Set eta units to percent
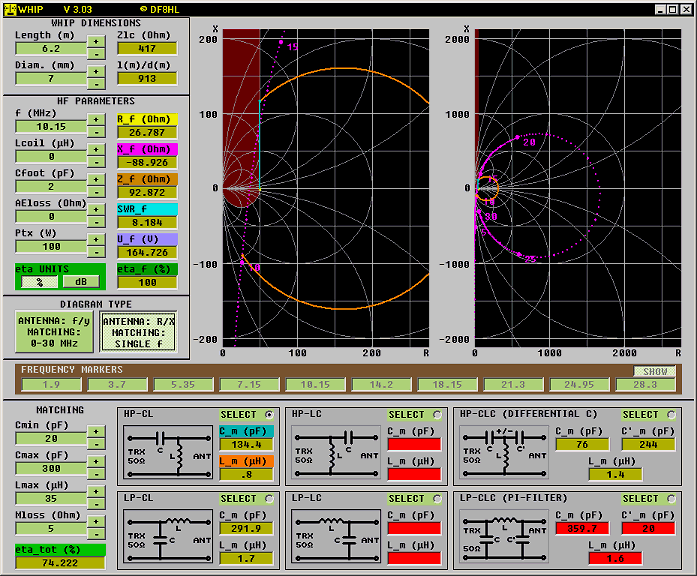Image resolution: width=697 pixels, height=576 pixels. (x=41, y=283)
